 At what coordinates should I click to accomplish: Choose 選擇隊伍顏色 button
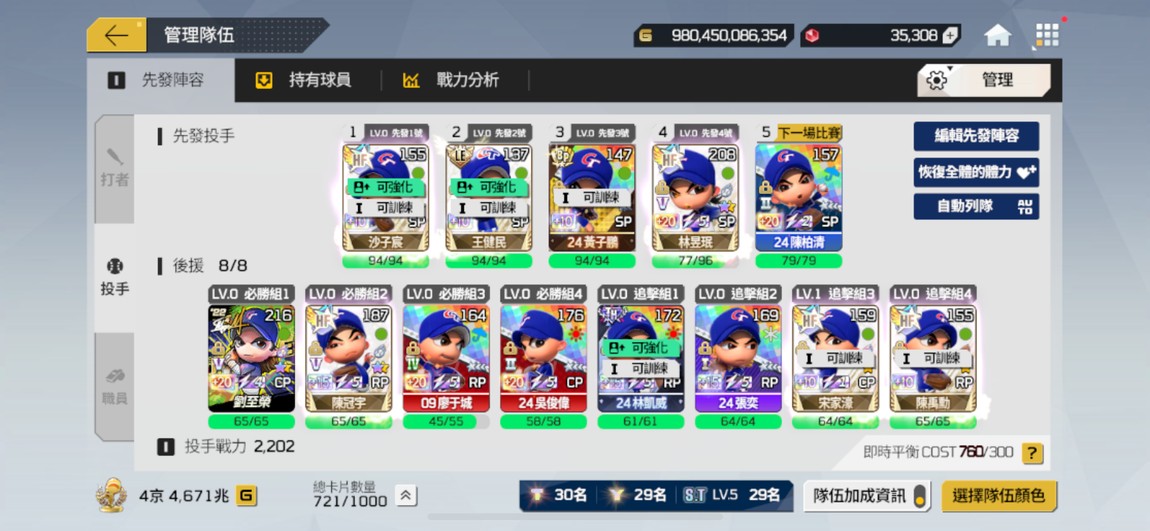pos(999,497)
